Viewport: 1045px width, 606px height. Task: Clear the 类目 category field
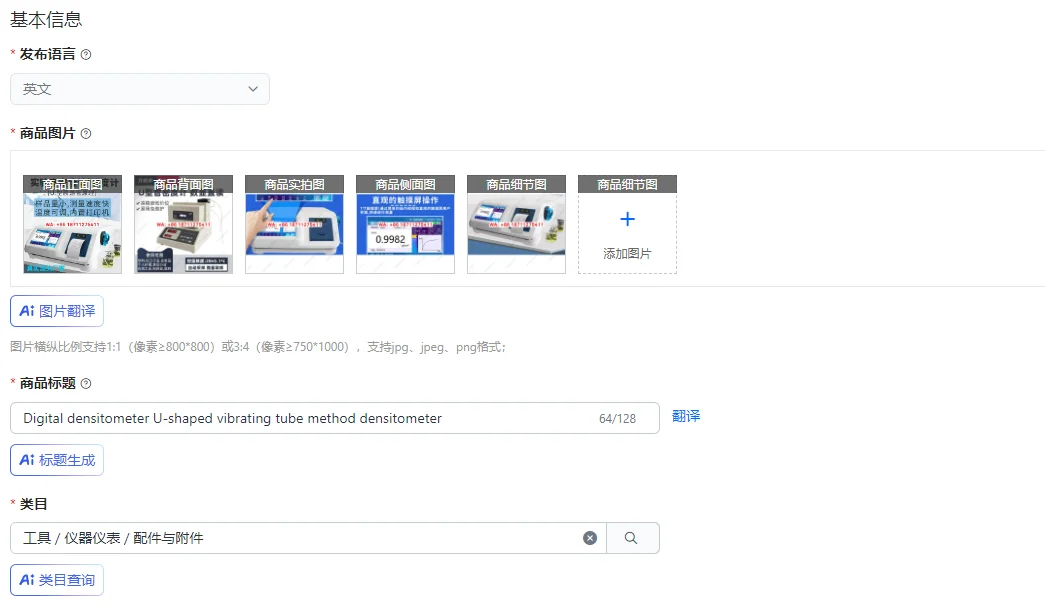coord(590,538)
